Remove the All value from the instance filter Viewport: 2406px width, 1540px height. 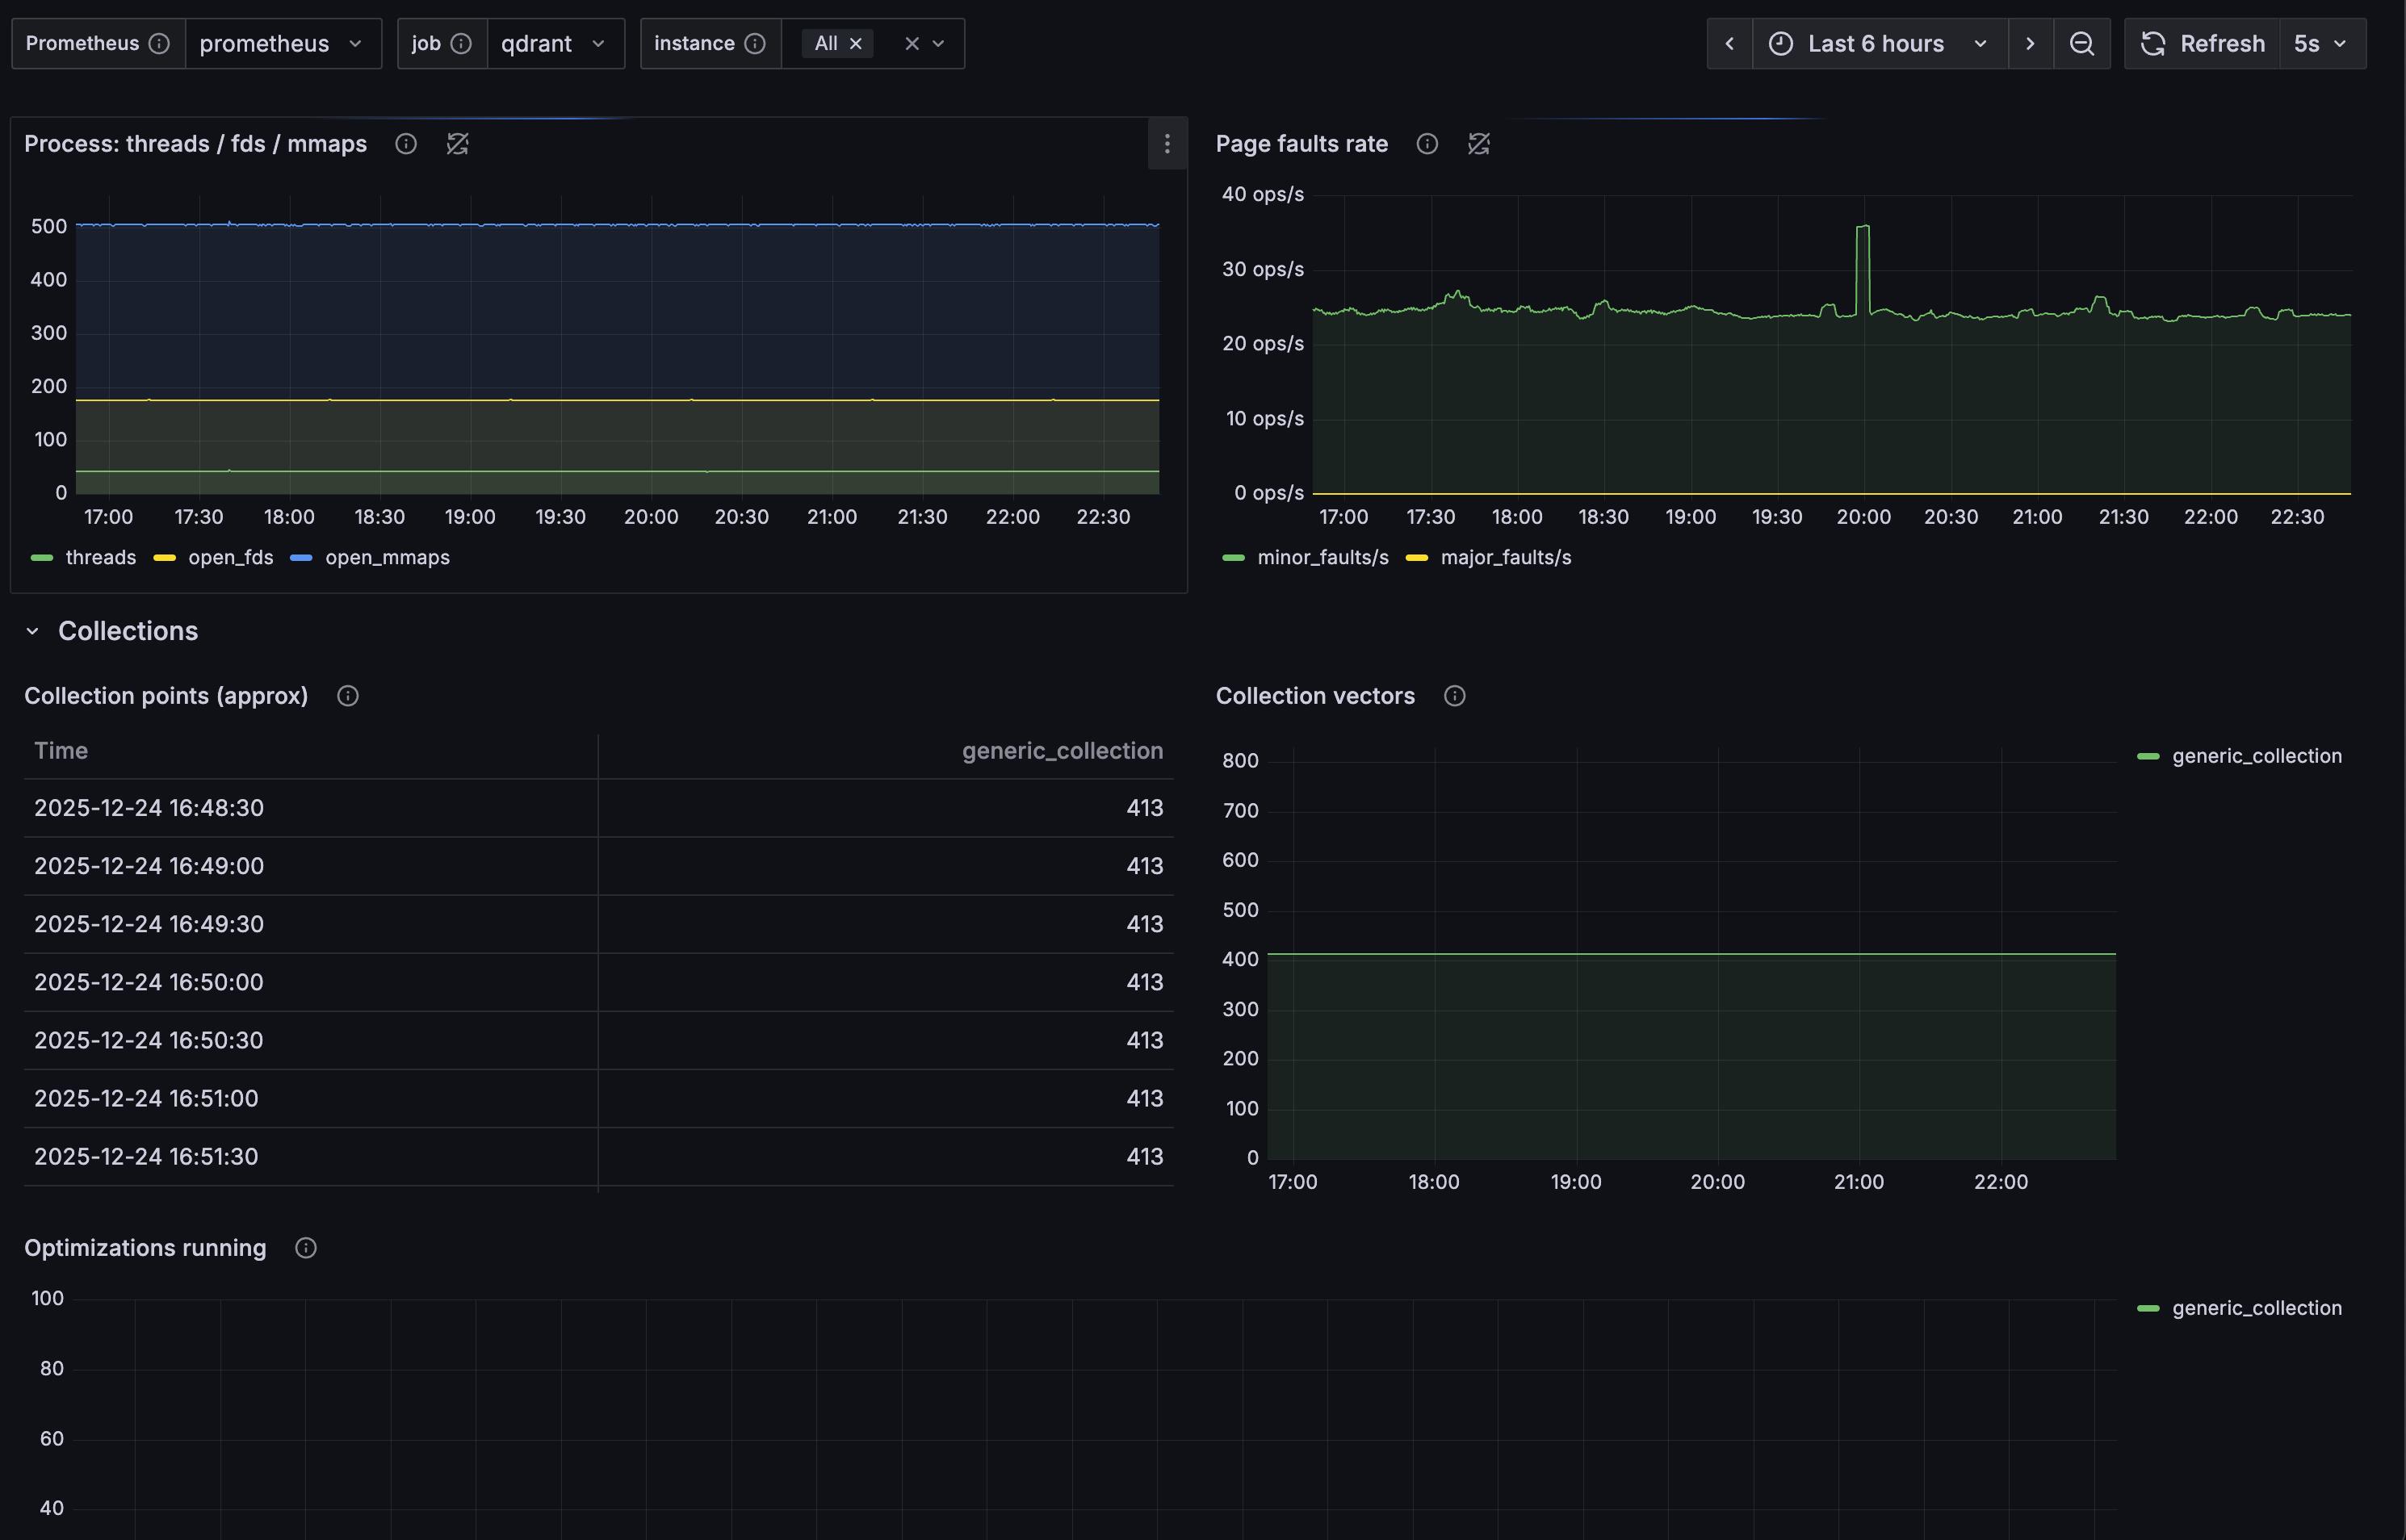pyautogui.click(x=856, y=44)
